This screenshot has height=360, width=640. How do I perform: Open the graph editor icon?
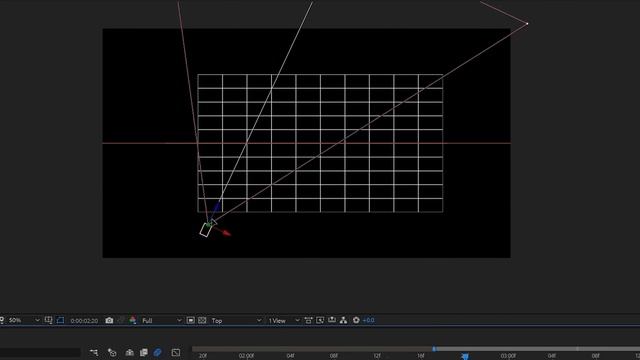pyautogui.click(x=176, y=352)
